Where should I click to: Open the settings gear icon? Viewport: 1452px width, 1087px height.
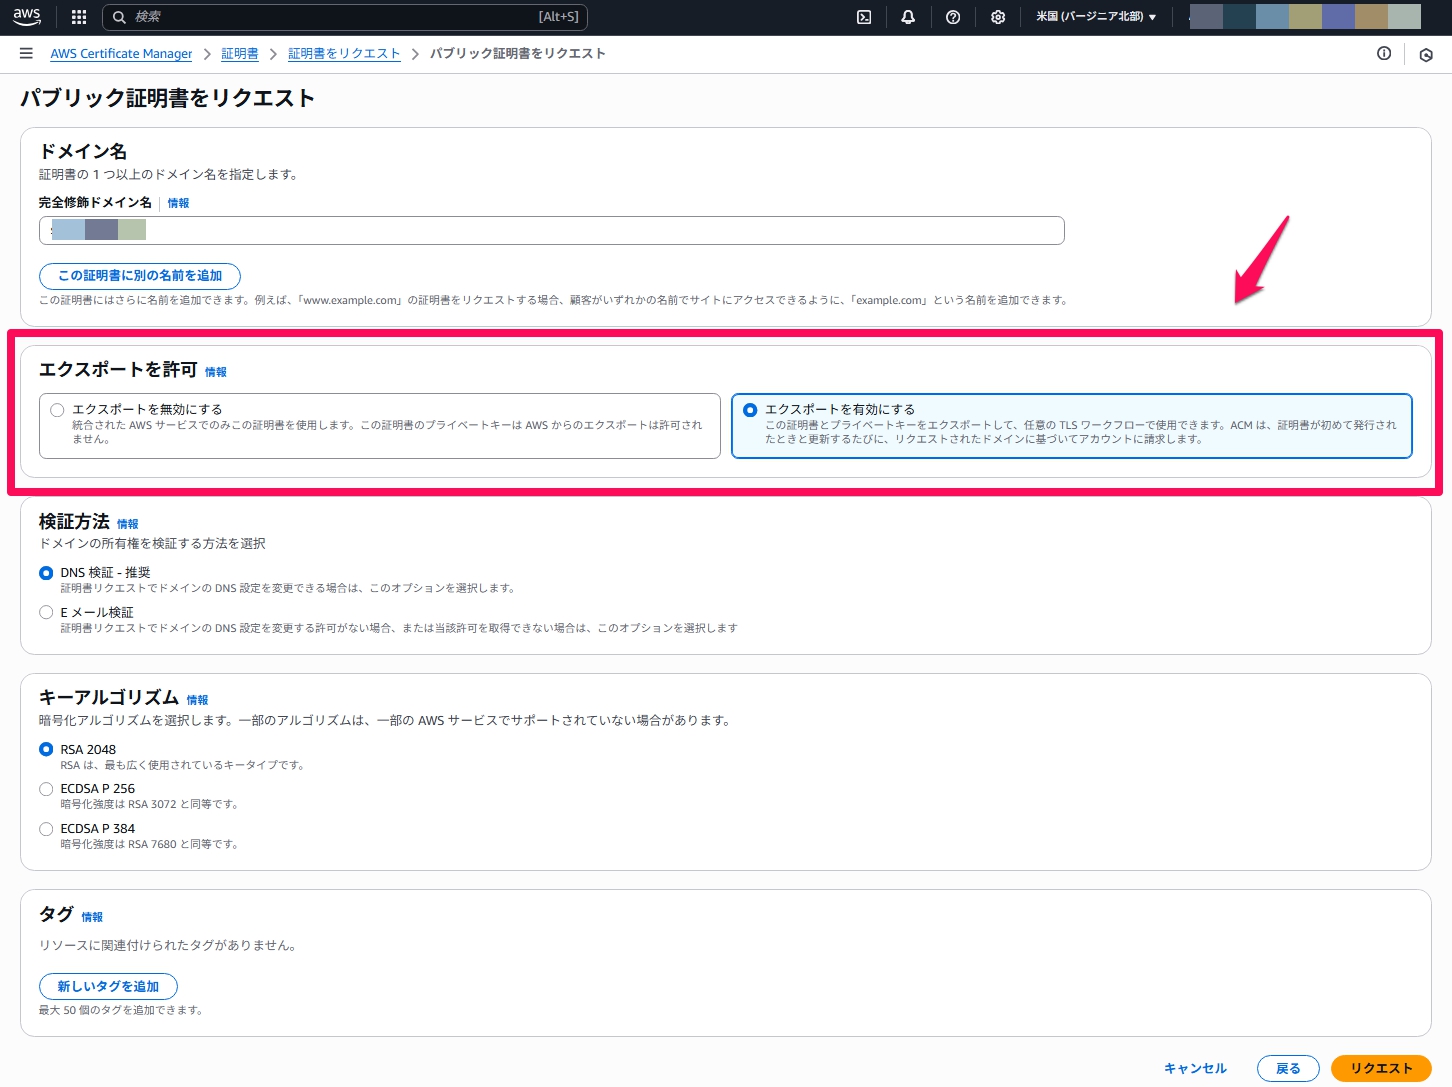pos(998,17)
